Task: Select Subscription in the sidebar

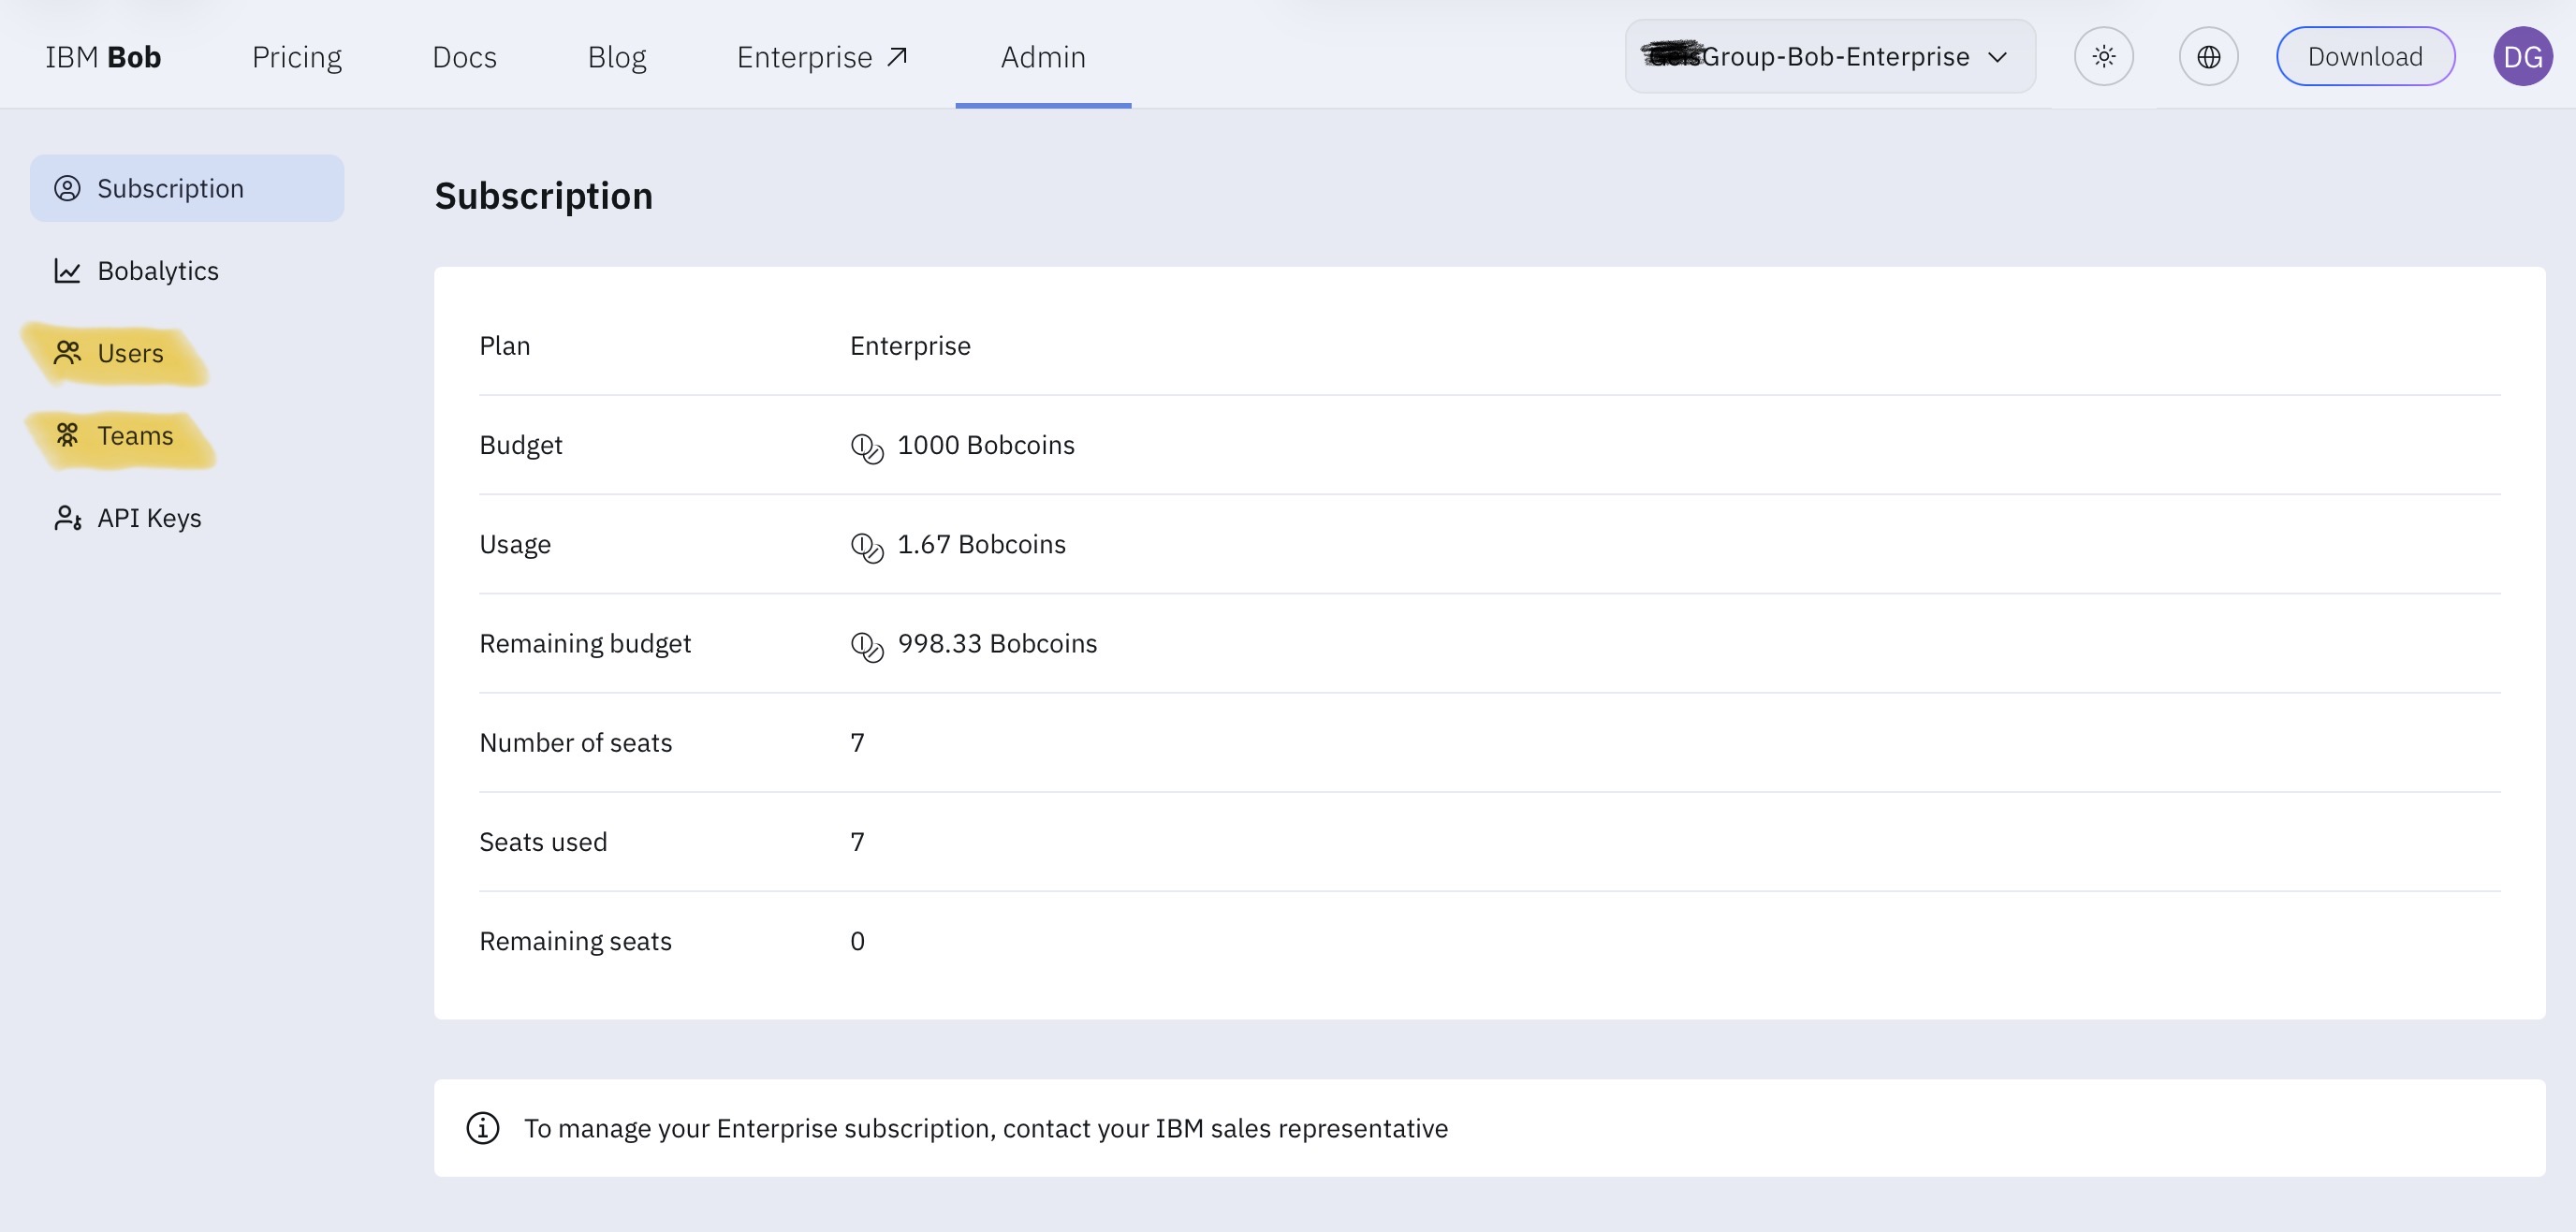Action: 187,188
